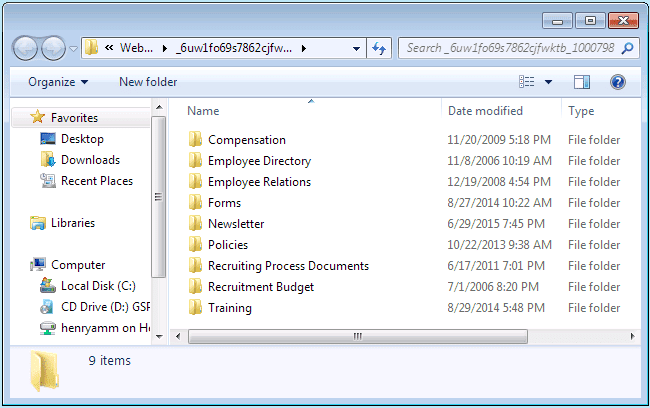650x408 pixels.
Task: Select the Newsletter folder
Action: (236, 224)
